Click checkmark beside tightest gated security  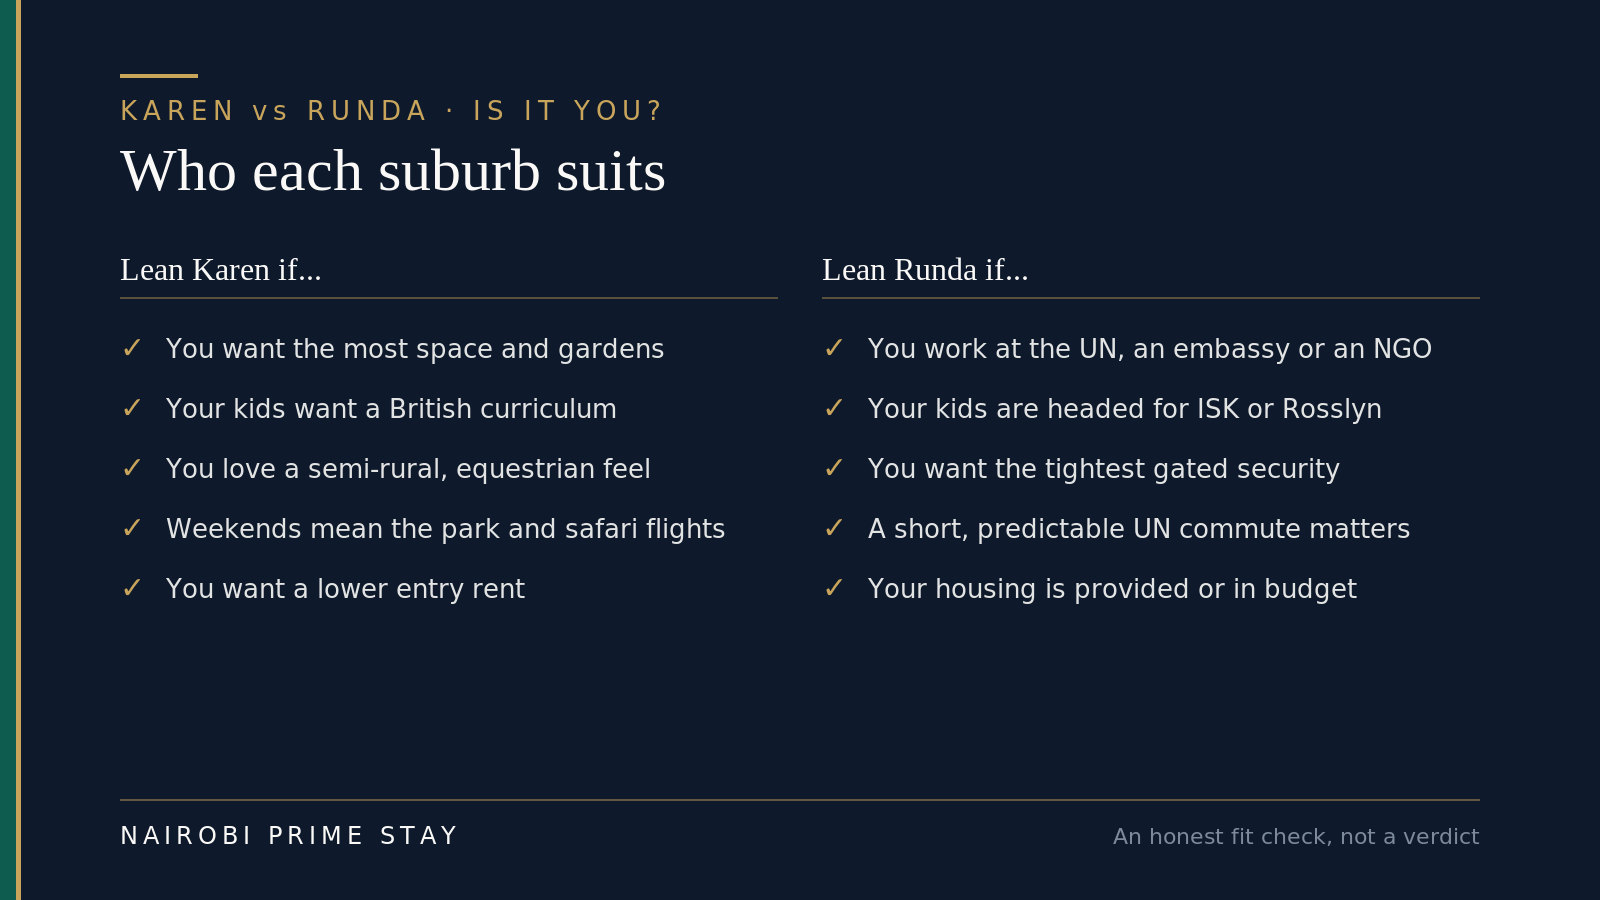click(x=833, y=469)
